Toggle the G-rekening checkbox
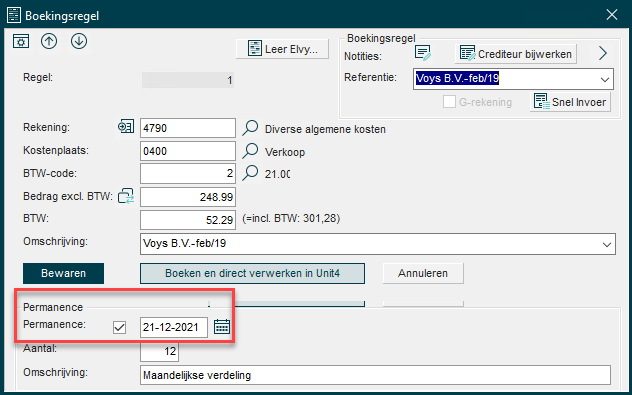Viewport: 632px width, 395px height. click(x=449, y=102)
